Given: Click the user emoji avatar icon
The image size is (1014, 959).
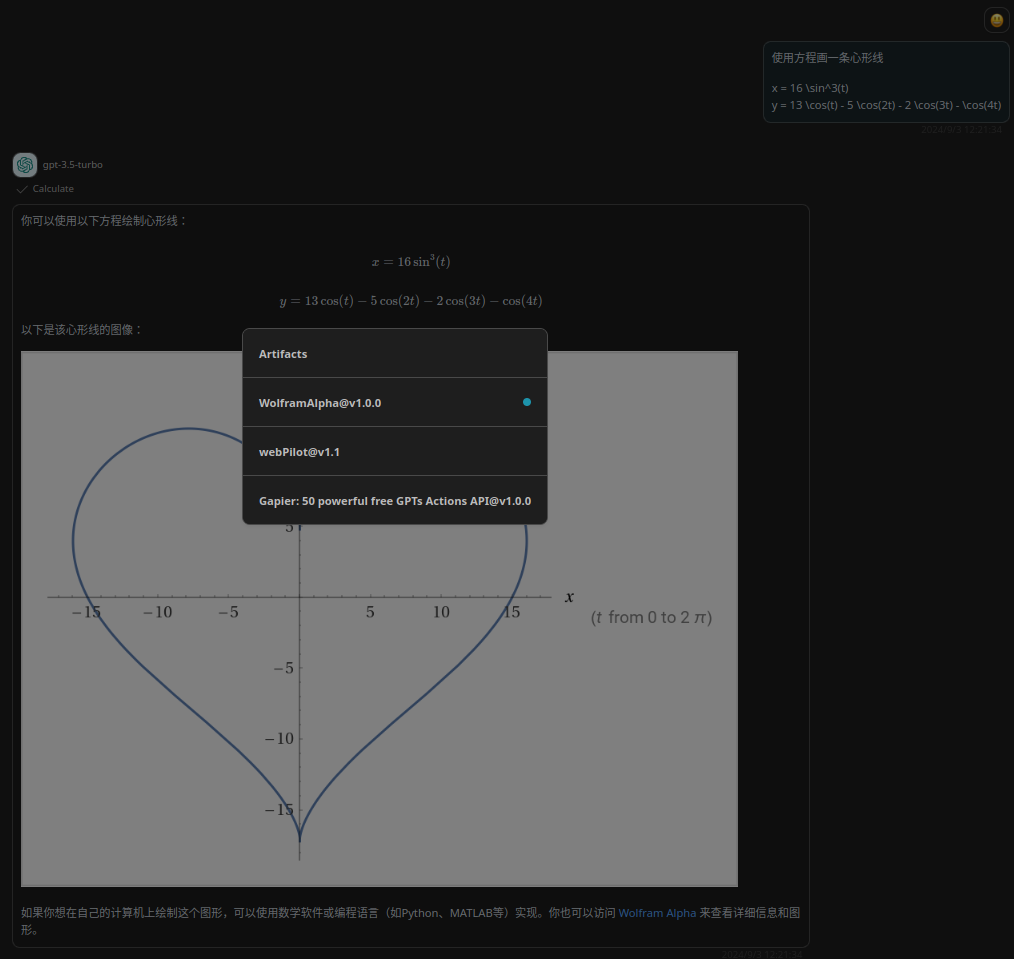Looking at the screenshot, I should point(997,20).
